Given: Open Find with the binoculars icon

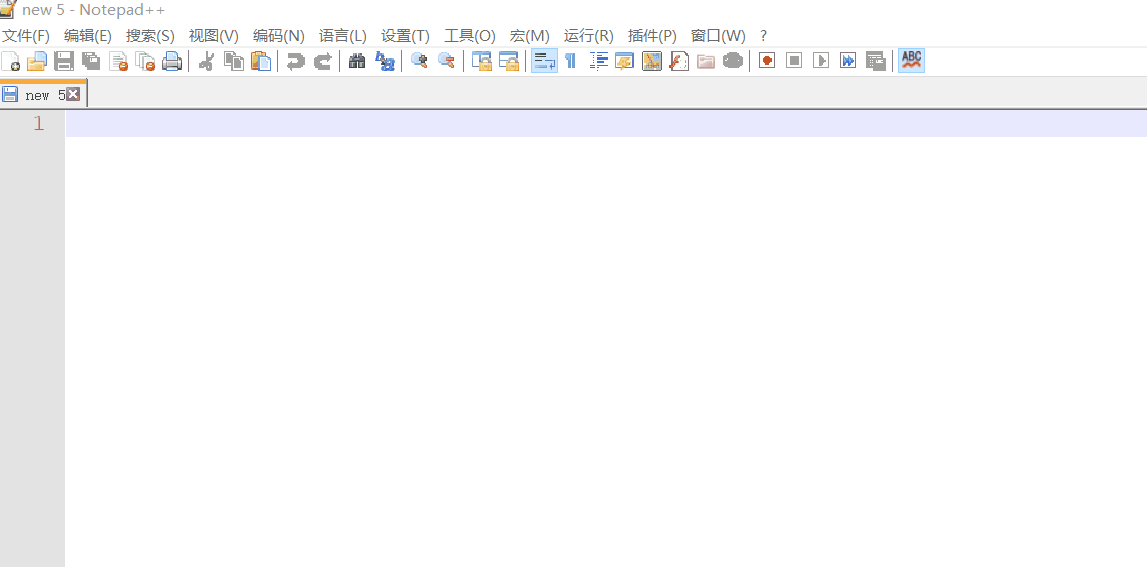Looking at the screenshot, I should click(x=357, y=61).
